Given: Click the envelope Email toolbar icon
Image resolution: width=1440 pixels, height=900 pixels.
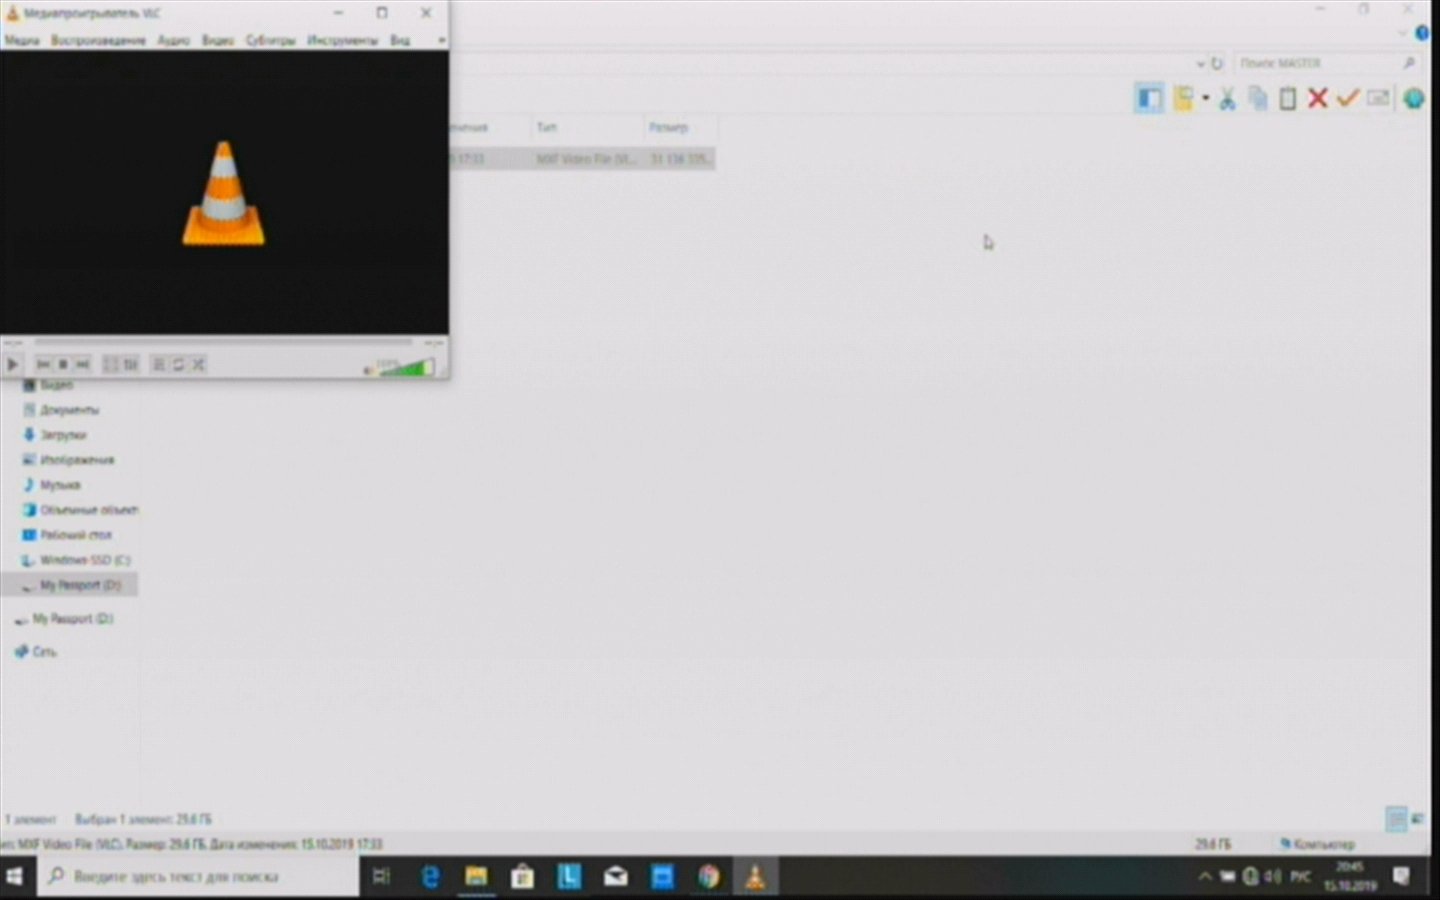Looking at the screenshot, I should coord(1379,98).
